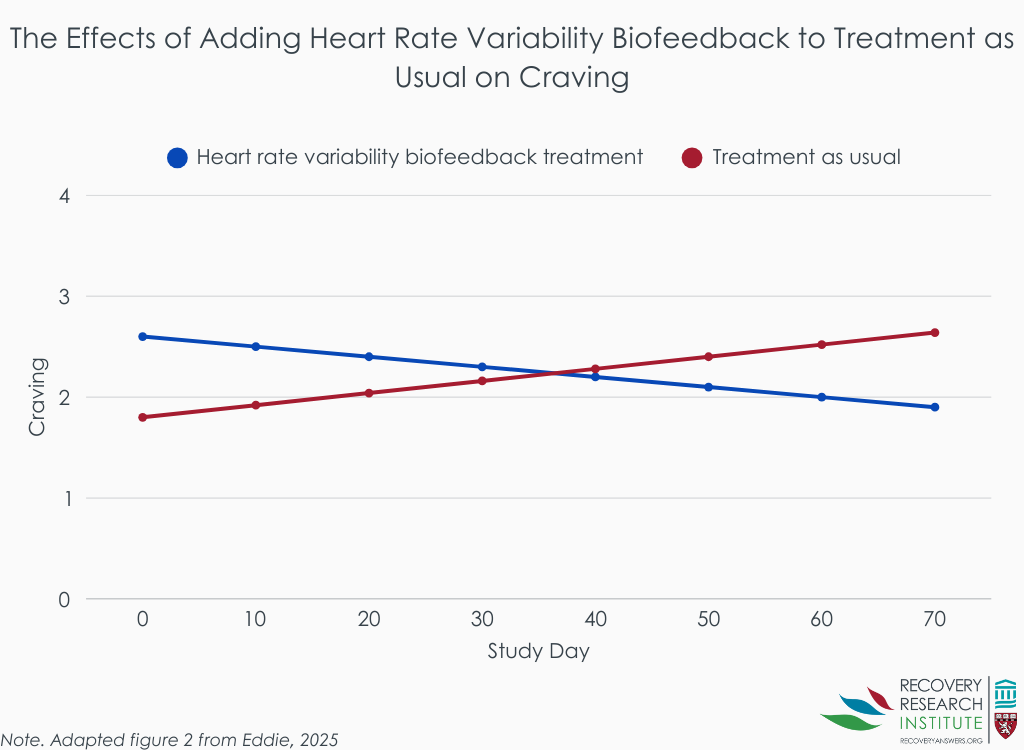Select the blue data point at day 0
Viewport: 1024px width, 750px height.
coord(143,336)
